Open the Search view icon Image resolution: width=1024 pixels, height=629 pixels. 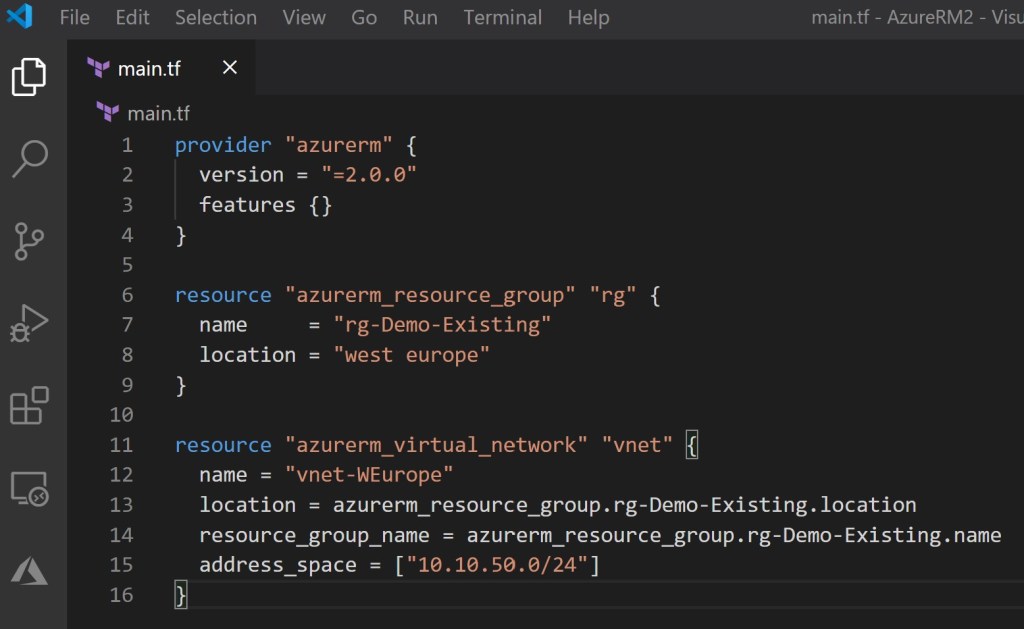[x=29, y=158]
